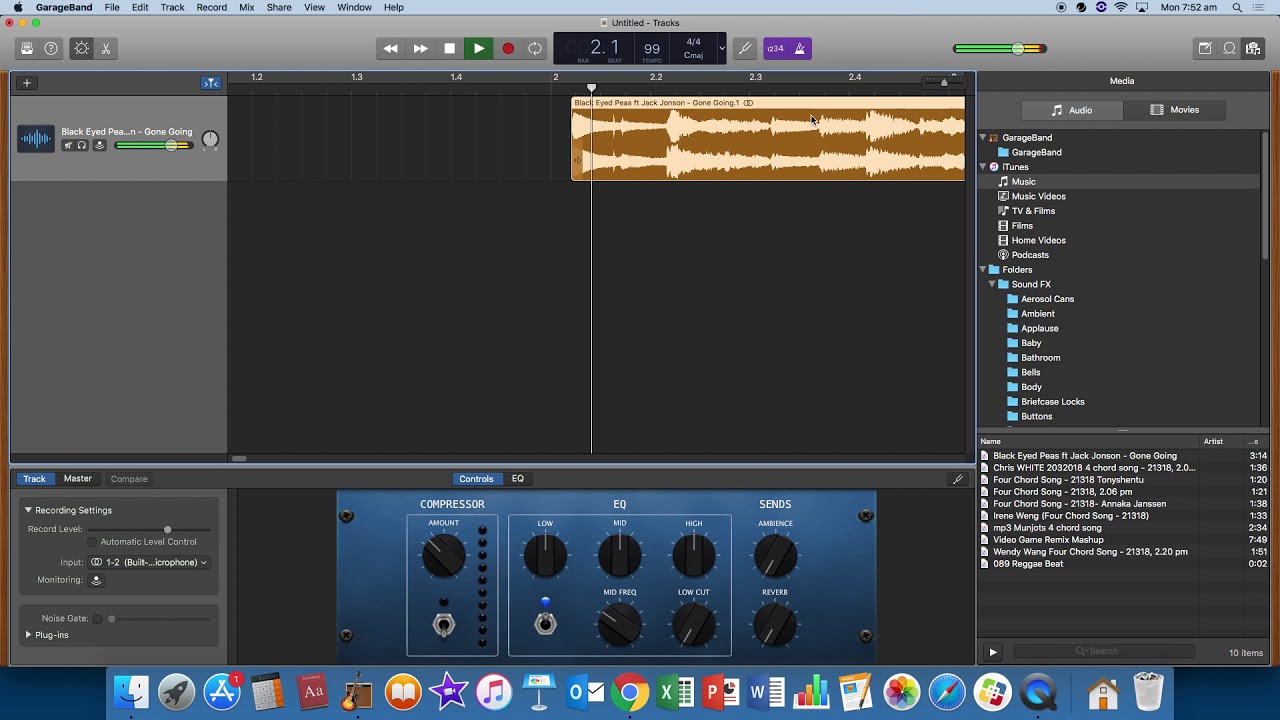The width and height of the screenshot is (1280, 720).
Task: Enable Automatic Level Control checkbox
Action: coord(93,542)
